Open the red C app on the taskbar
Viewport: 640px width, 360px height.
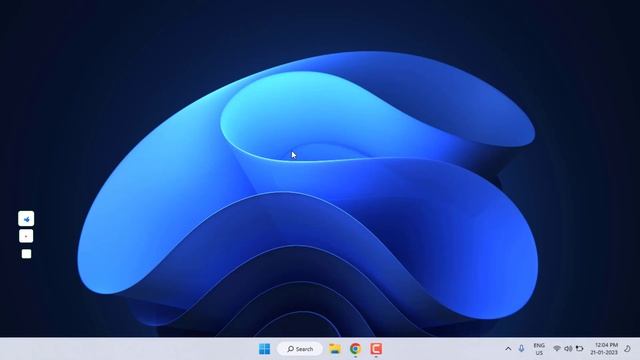(x=376, y=349)
